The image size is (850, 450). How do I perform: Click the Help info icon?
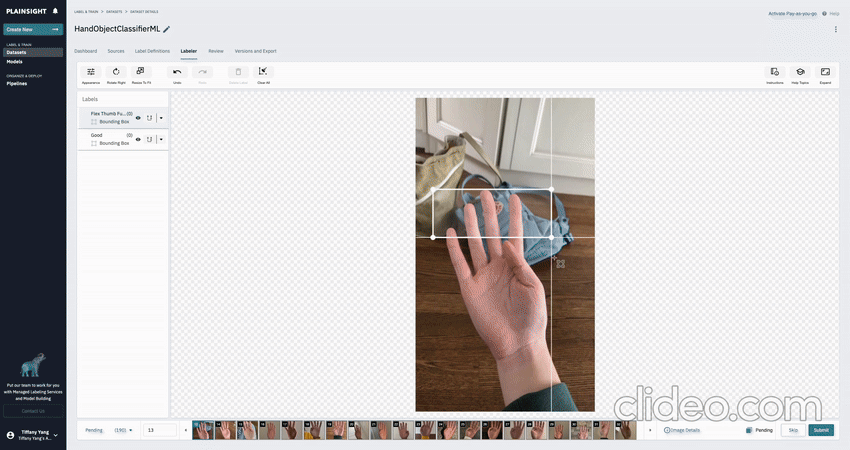click(x=824, y=14)
